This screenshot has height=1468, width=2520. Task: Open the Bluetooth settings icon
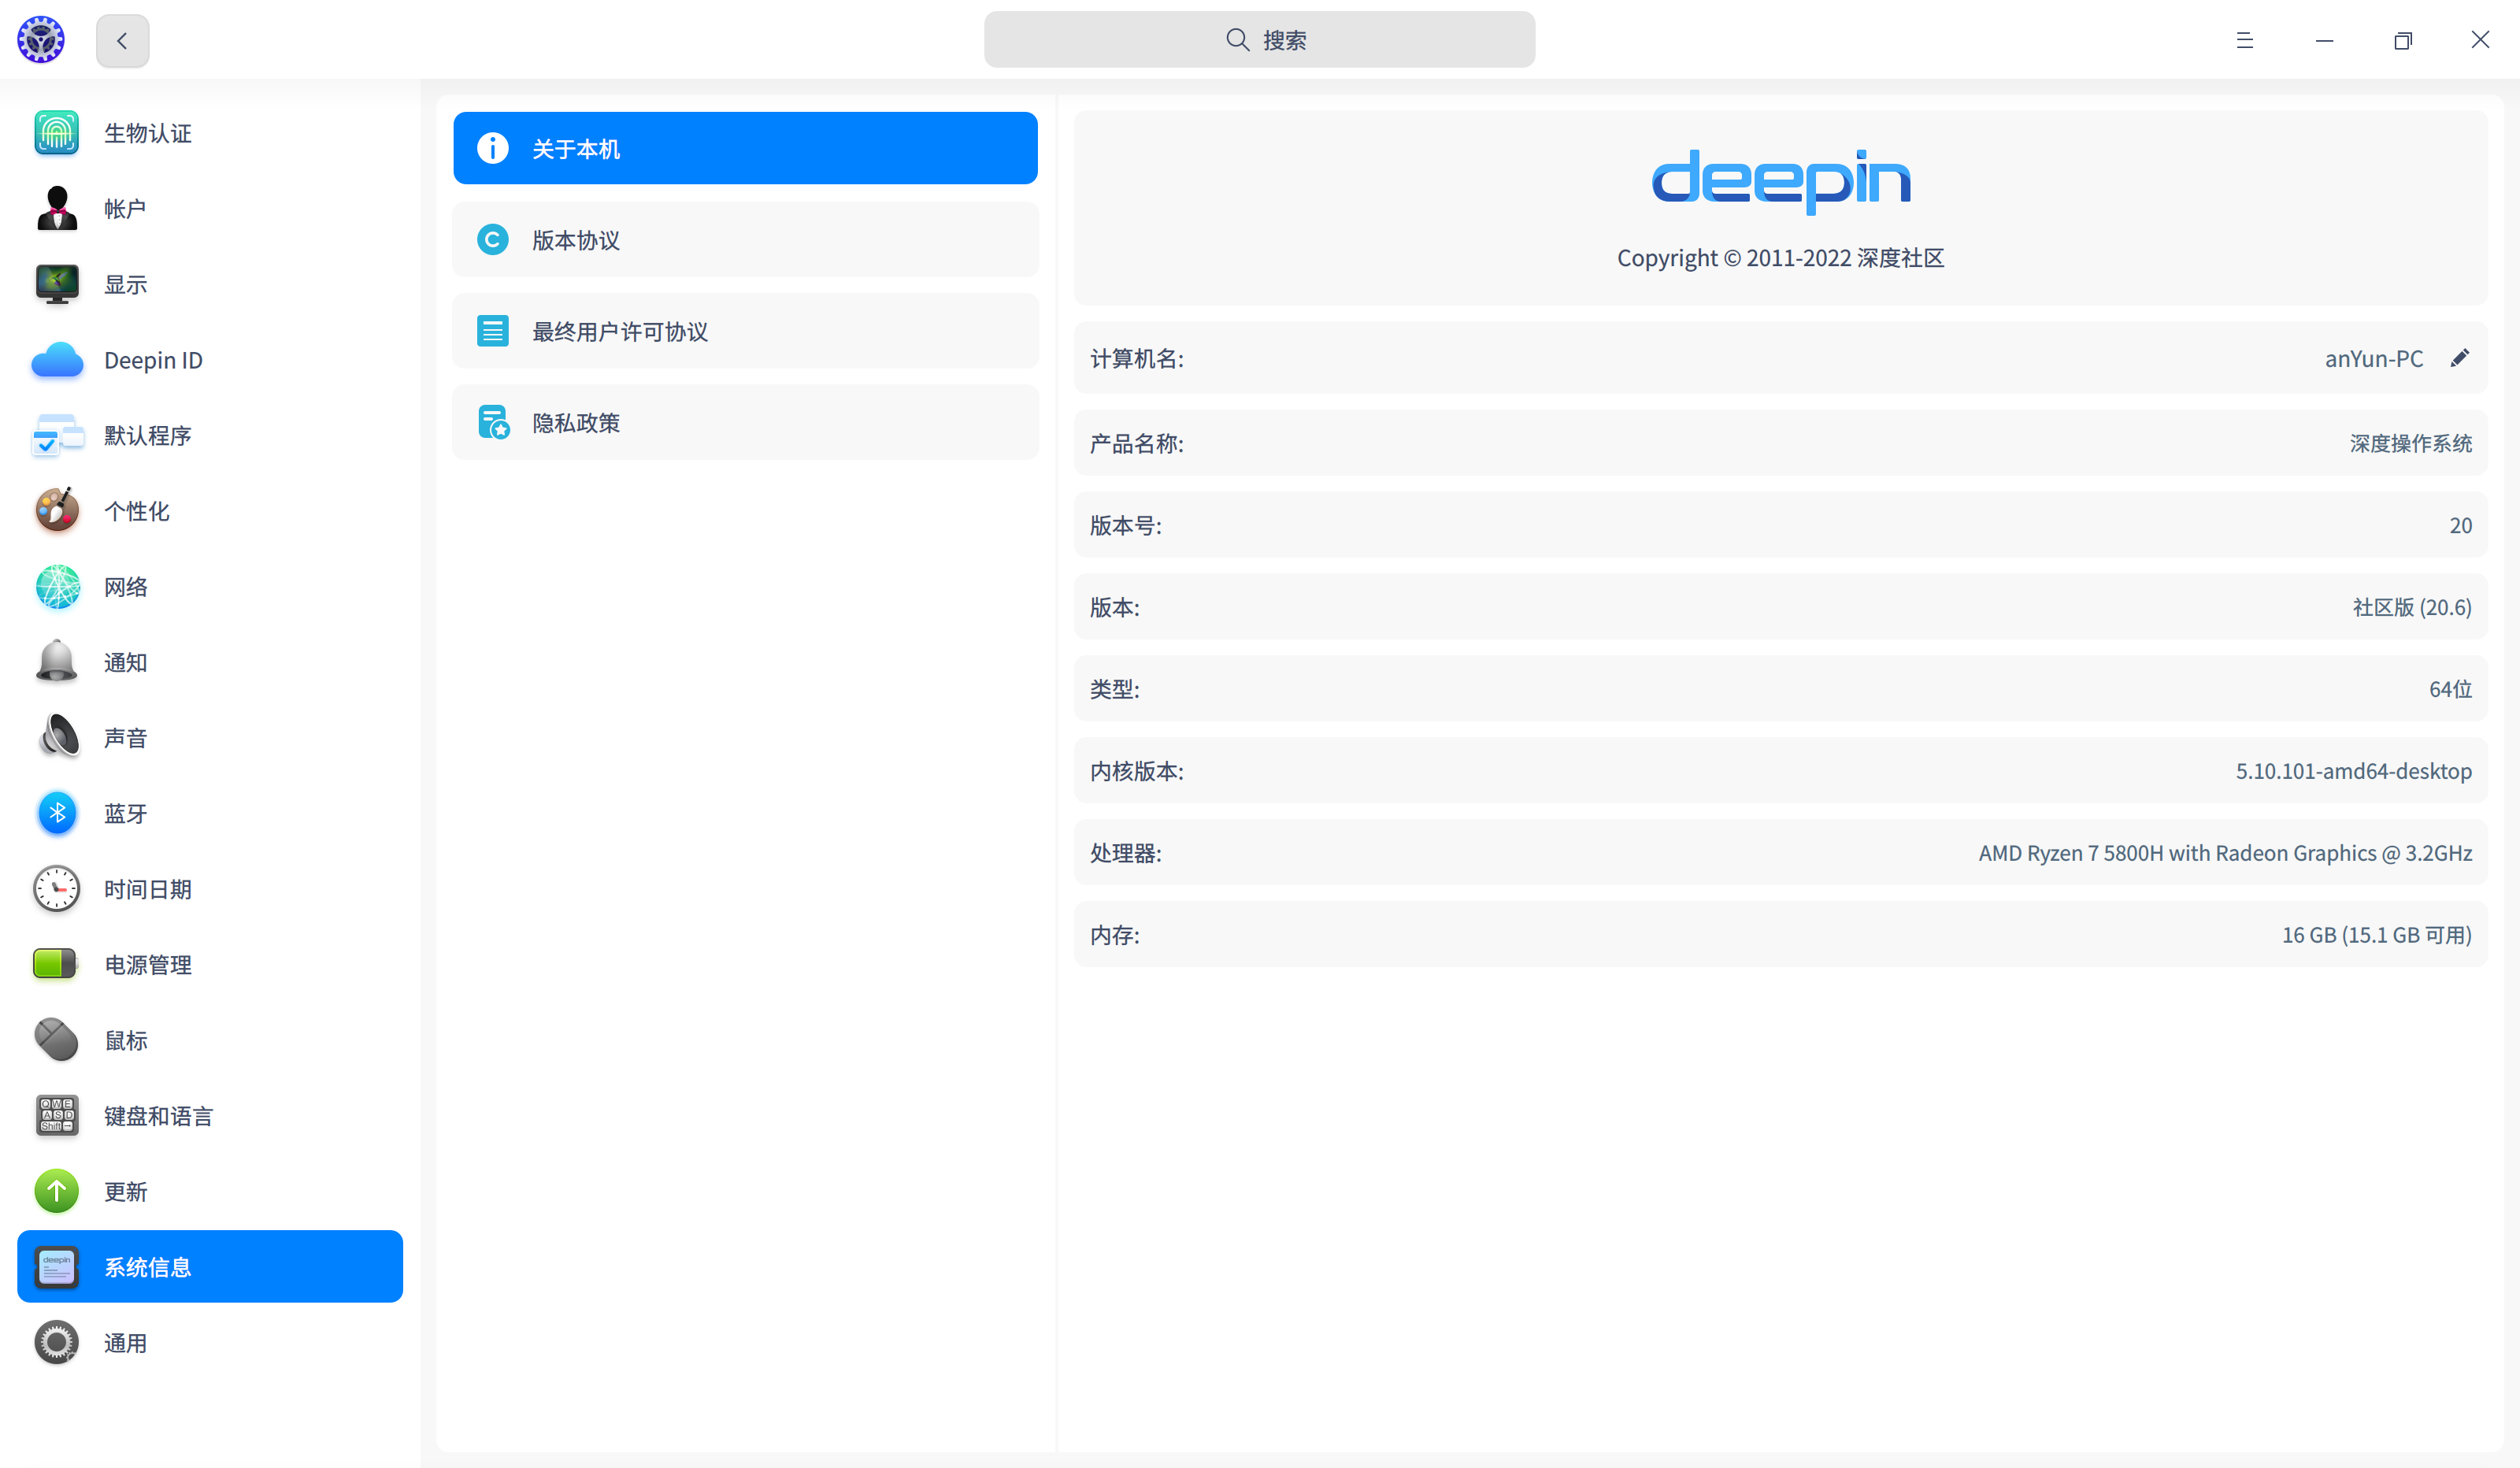click(57, 813)
